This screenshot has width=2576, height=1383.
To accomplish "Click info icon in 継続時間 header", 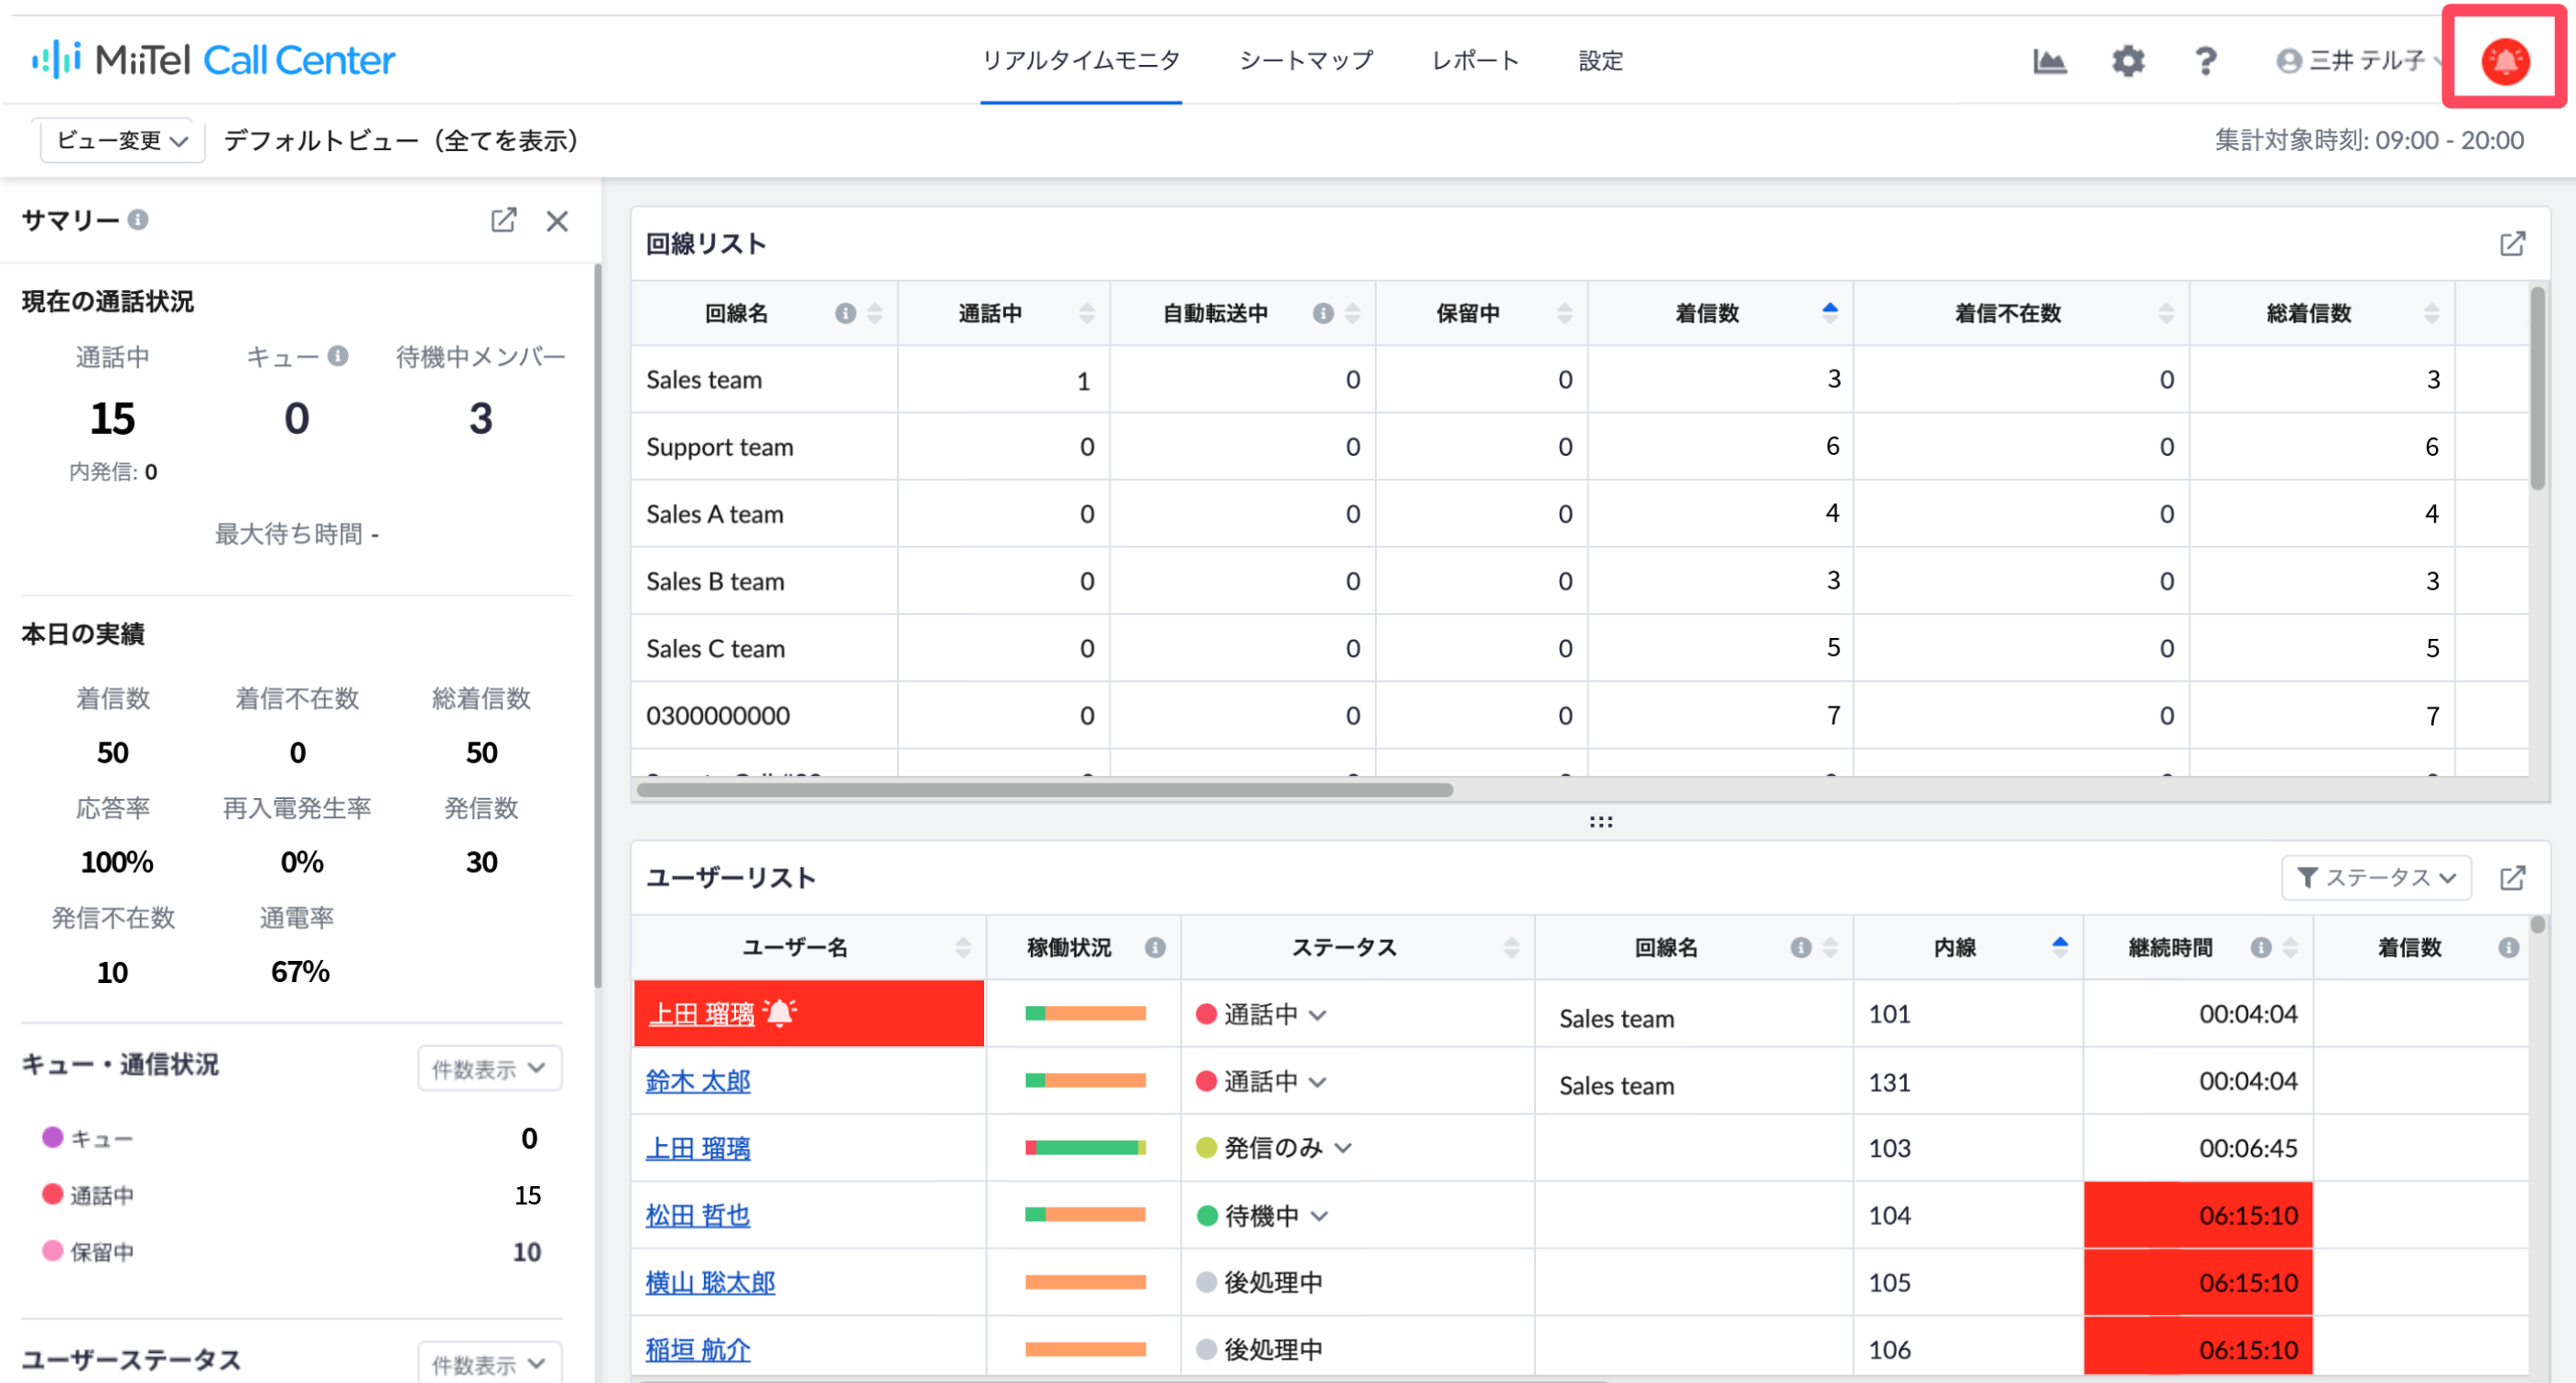I will [2261, 947].
